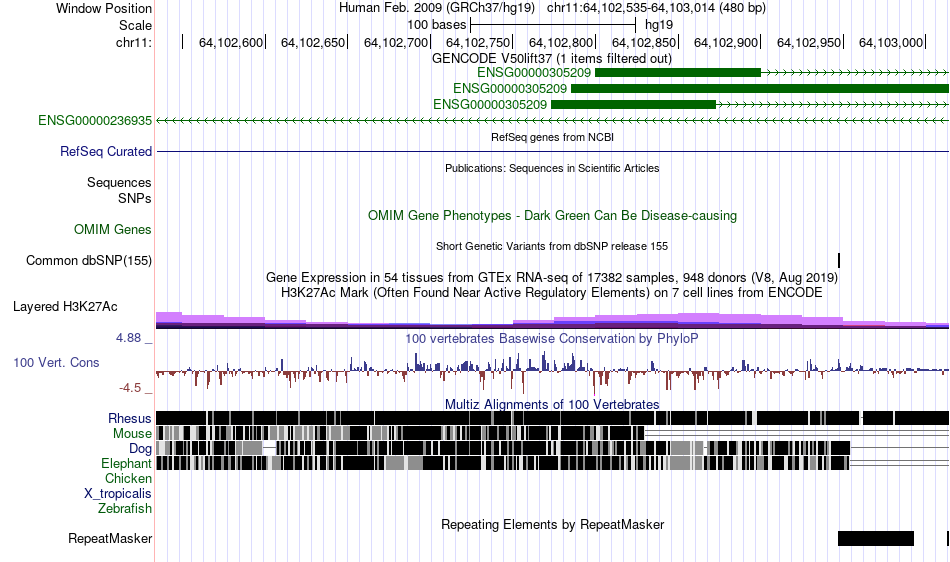Click the Scale track label

[x=135, y=25]
